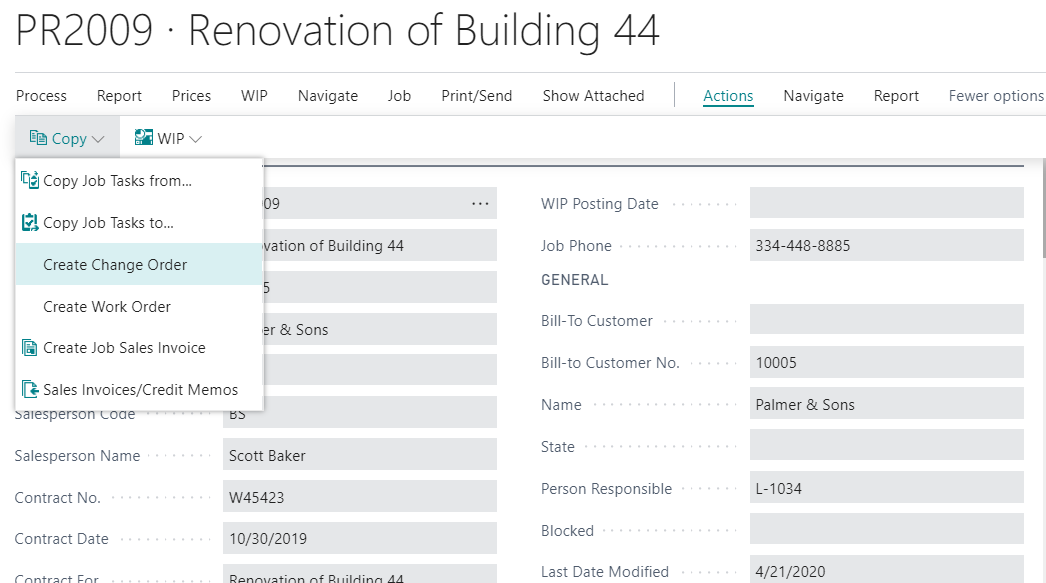Choose Create Work Order menu entry
Screen dimensions: 1046x583
[107, 307]
